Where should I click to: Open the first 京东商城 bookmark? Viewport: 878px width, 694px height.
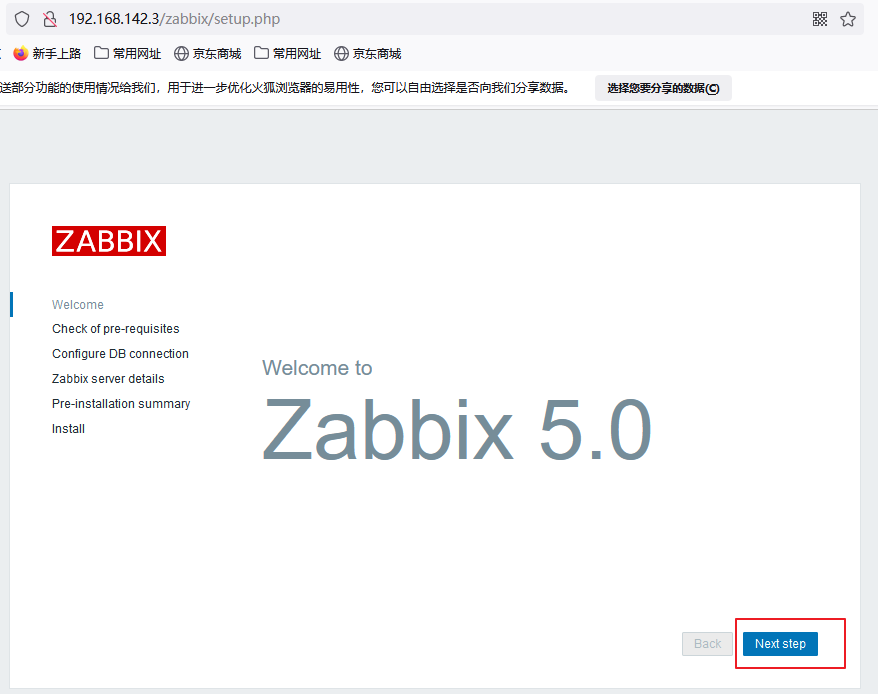pyautogui.click(x=208, y=54)
